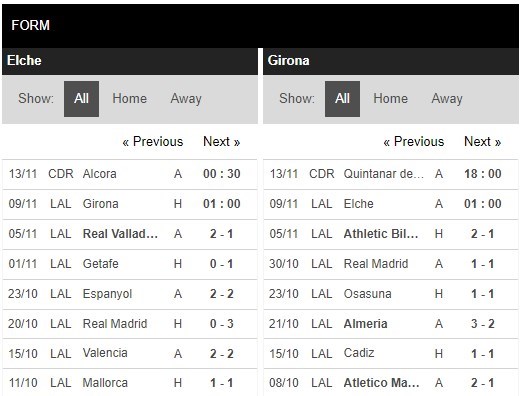Click Girona's Almeria 3 - 2 result
Screen dimensions: 522x396
click(483, 324)
